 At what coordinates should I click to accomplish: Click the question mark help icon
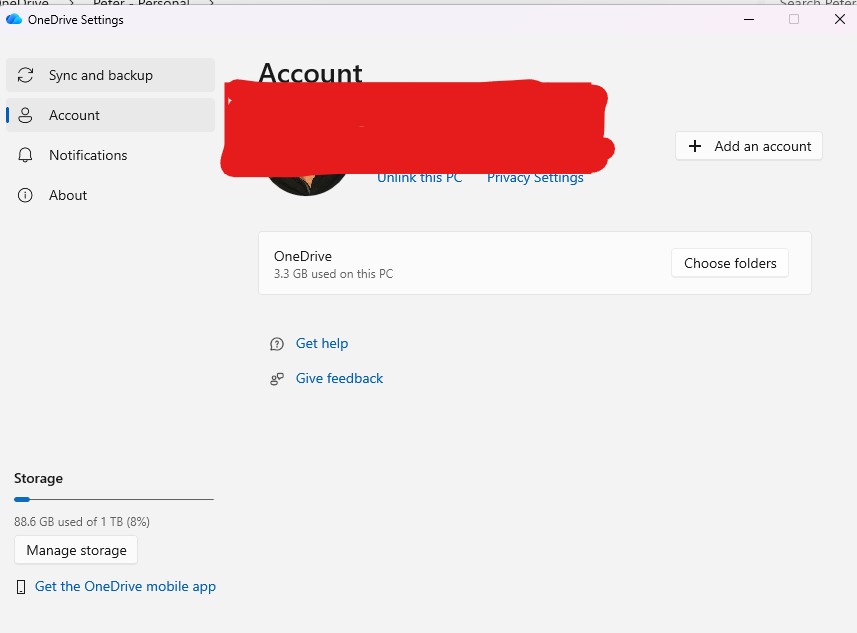[x=277, y=344]
